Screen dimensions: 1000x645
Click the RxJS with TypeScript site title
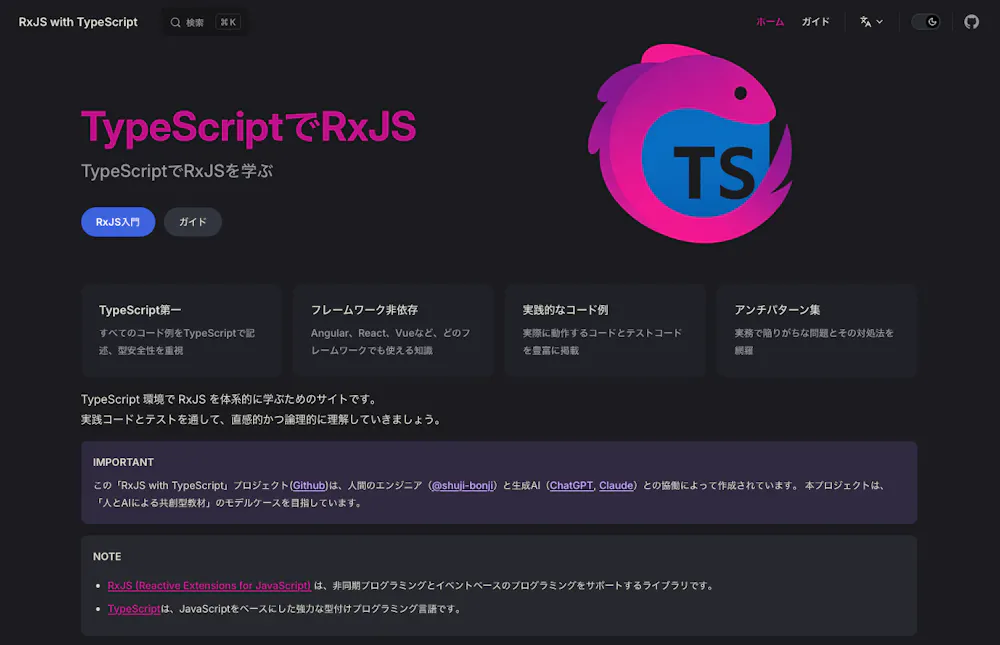[78, 22]
